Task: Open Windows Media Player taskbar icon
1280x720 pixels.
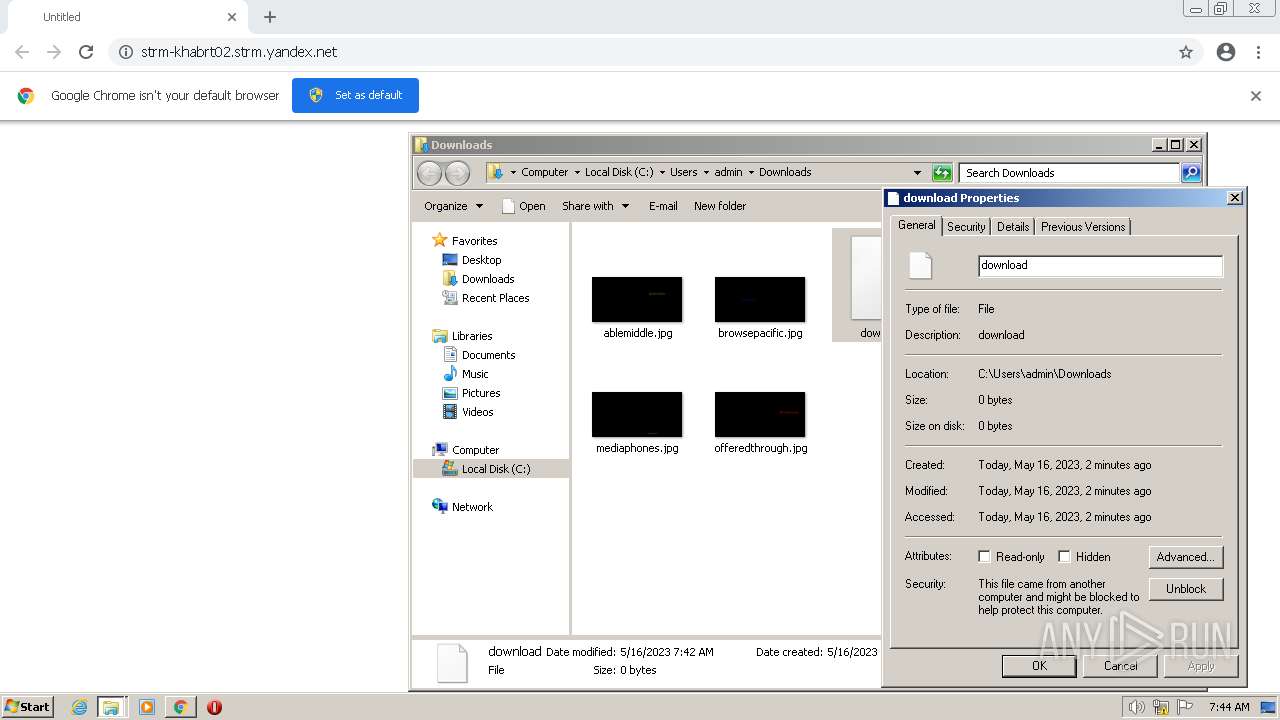Action: (x=147, y=707)
